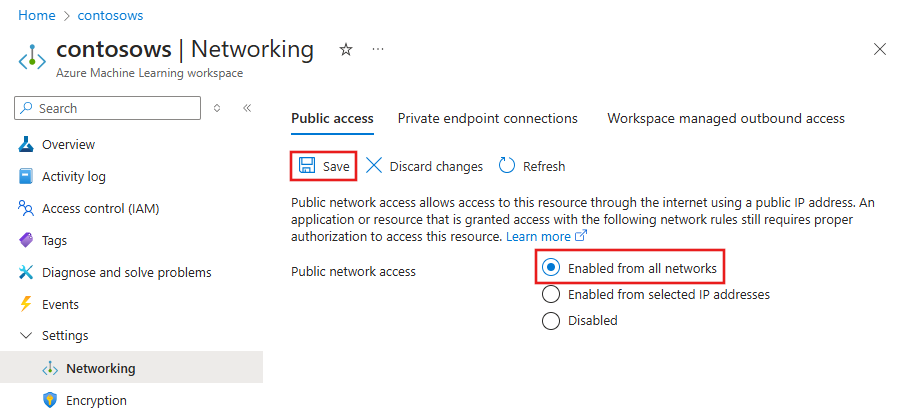This screenshot has height=415, width=910.
Task: Switch to Workspace managed outbound access tab
Action: (725, 118)
